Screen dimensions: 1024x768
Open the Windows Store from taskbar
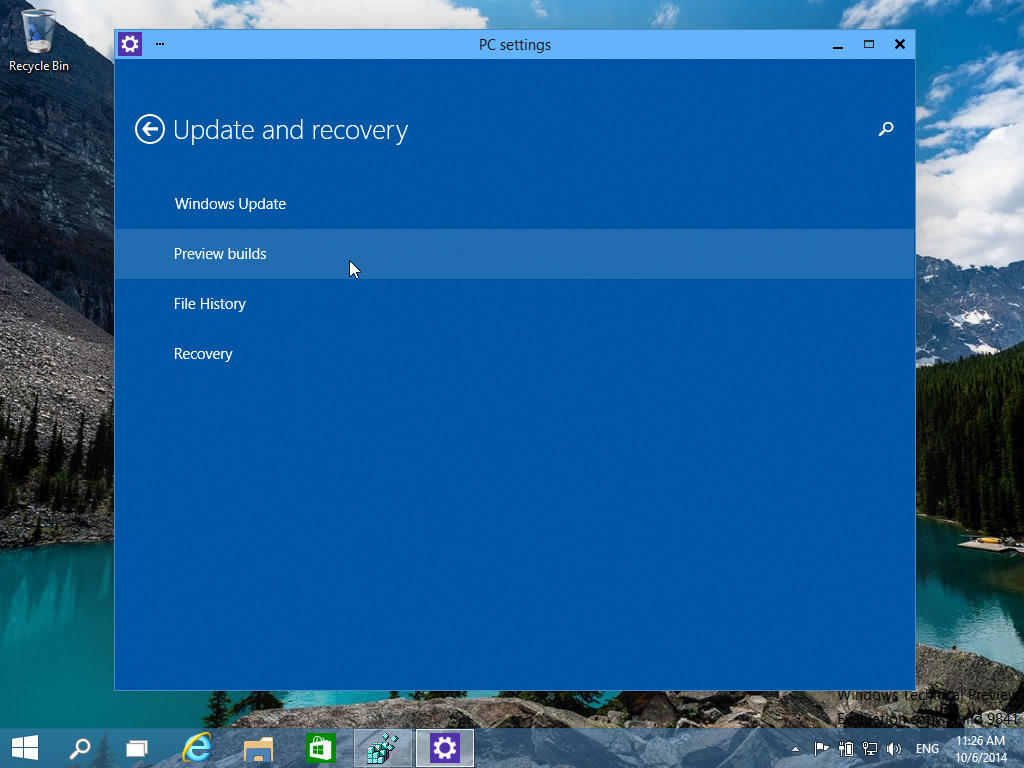320,748
